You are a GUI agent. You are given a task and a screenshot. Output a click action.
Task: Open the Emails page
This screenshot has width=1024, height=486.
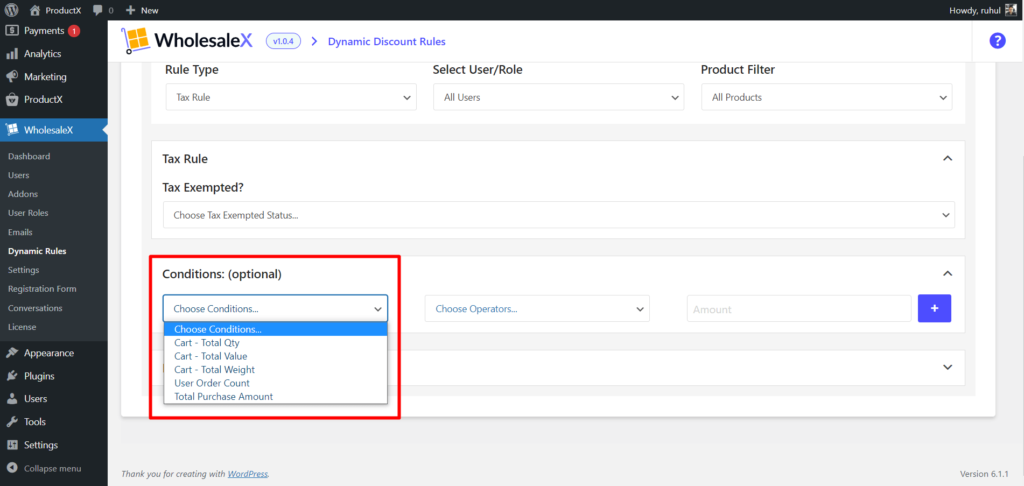pyautogui.click(x=20, y=232)
